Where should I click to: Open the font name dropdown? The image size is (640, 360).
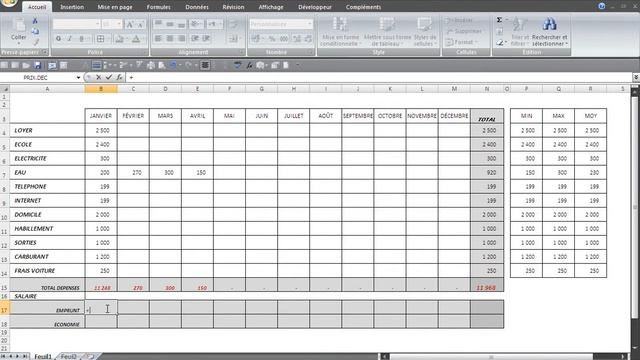point(97,24)
